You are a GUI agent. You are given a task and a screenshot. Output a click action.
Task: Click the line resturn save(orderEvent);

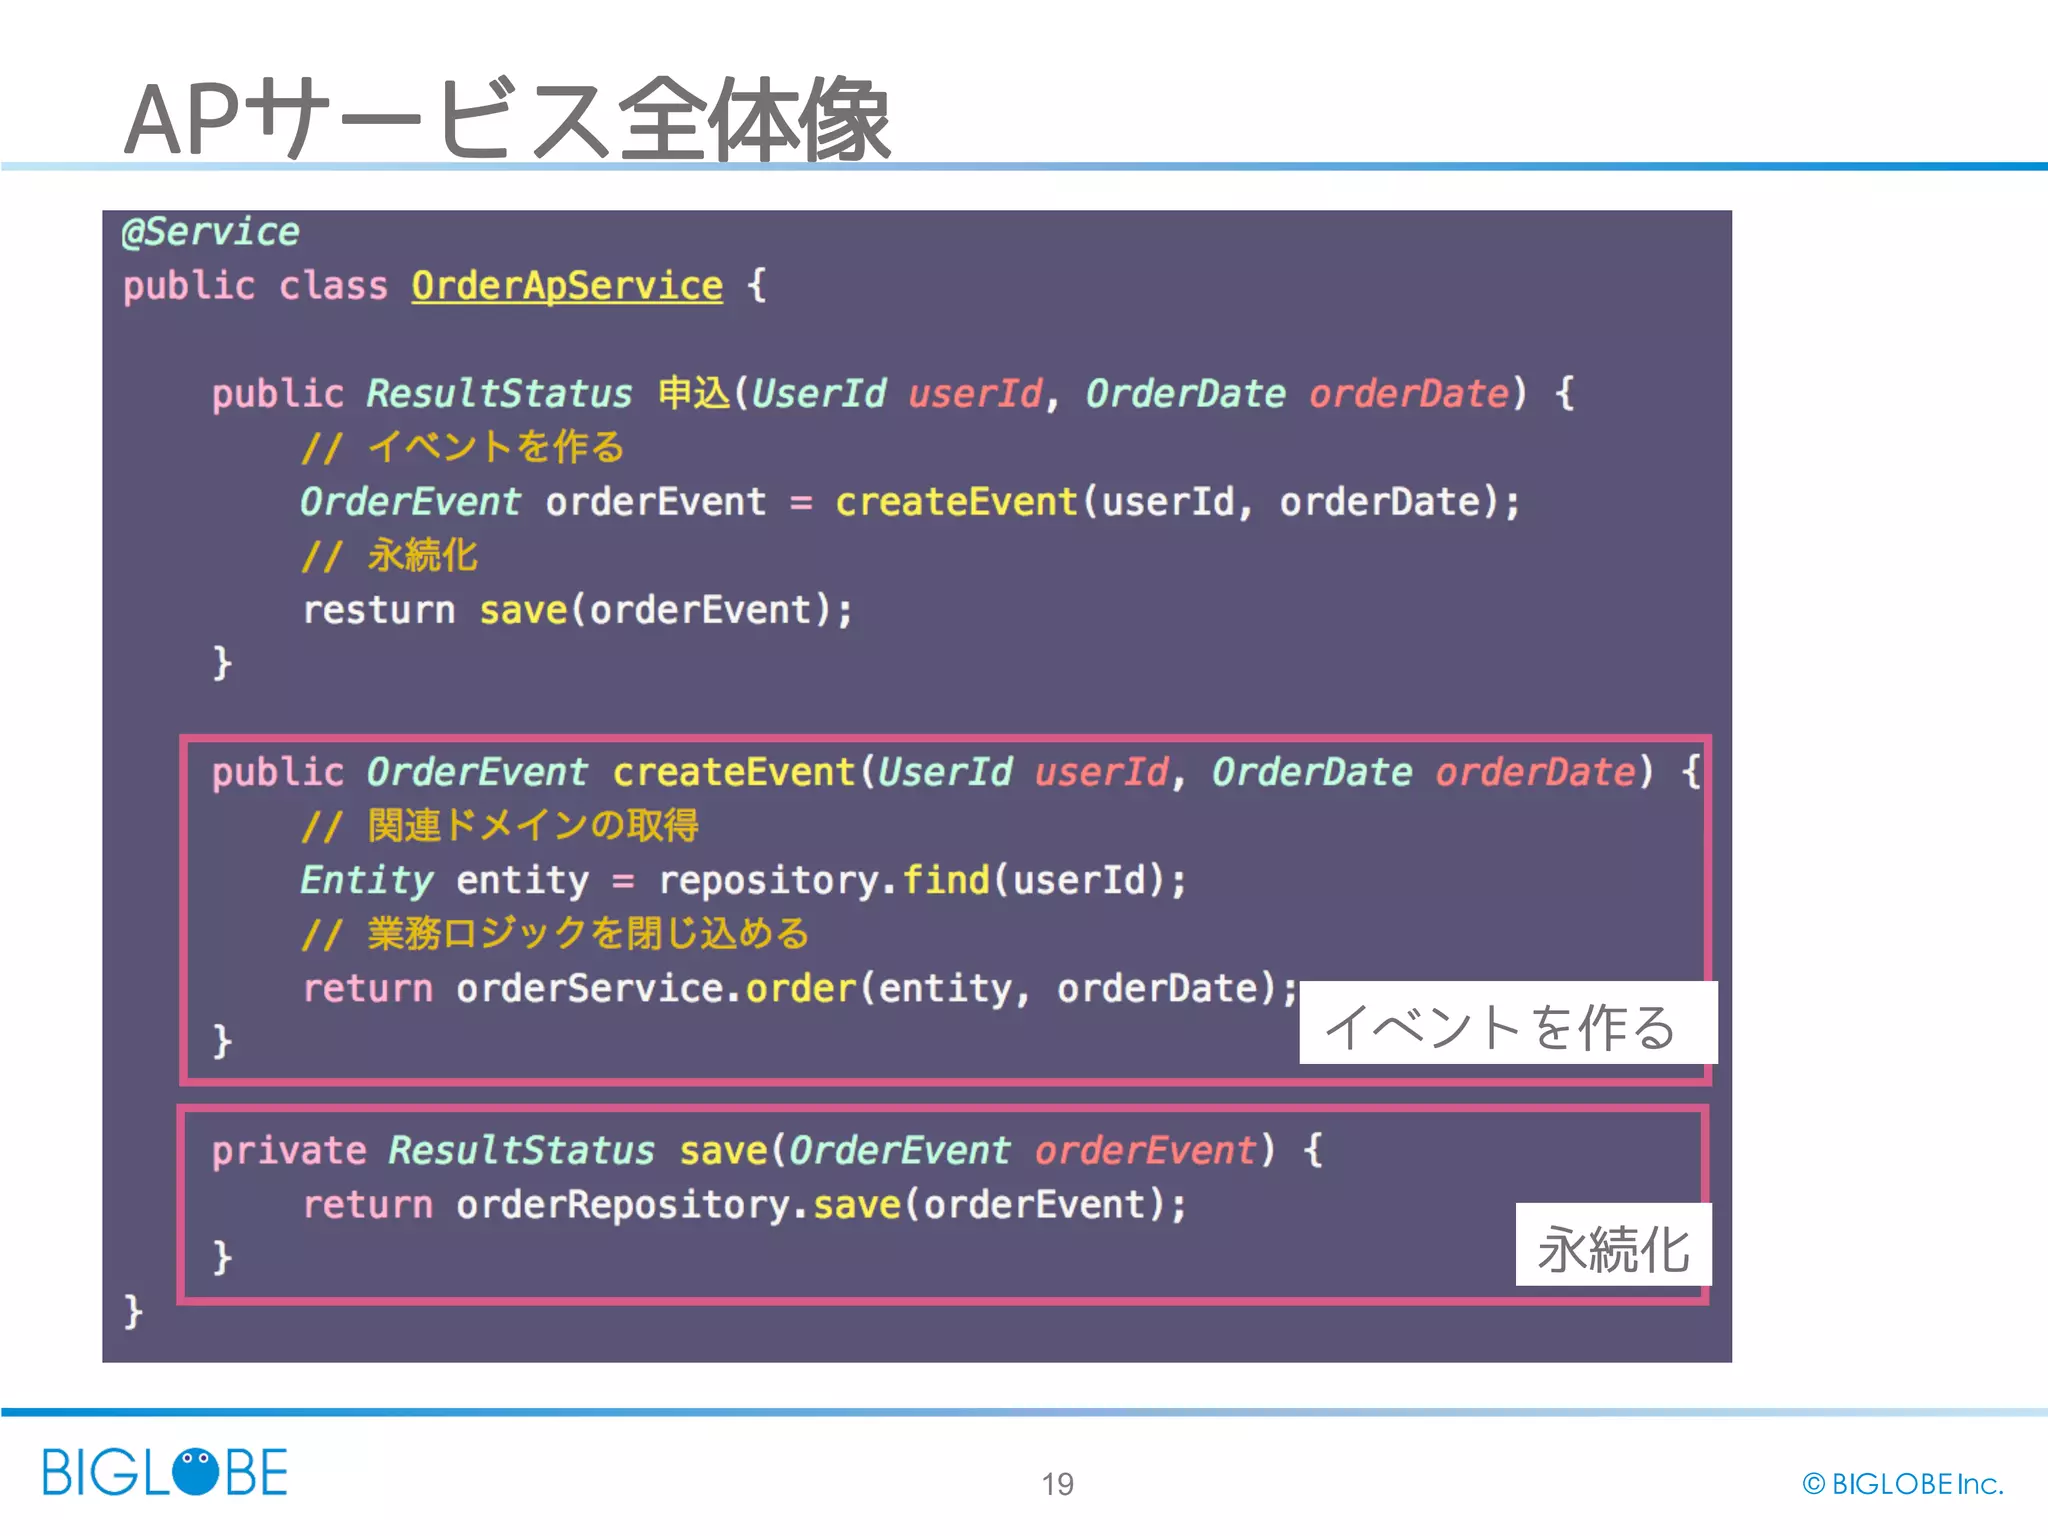[x=578, y=610]
